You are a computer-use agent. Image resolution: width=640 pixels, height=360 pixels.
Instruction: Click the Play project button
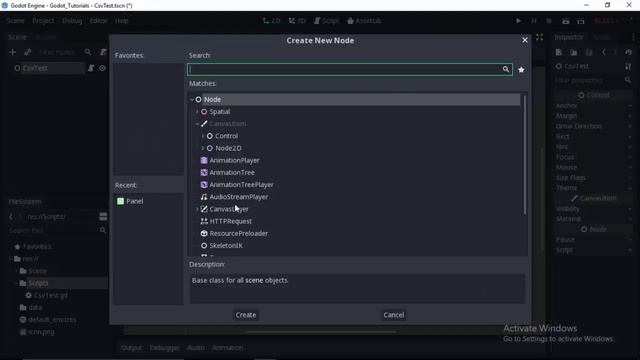tap(518, 21)
